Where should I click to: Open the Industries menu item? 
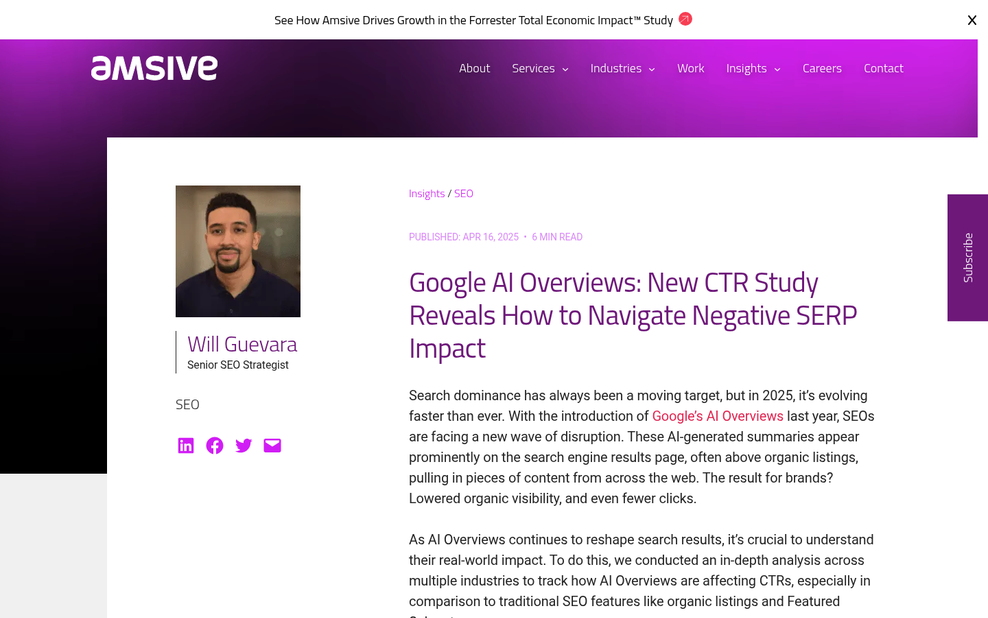pos(616,68)
